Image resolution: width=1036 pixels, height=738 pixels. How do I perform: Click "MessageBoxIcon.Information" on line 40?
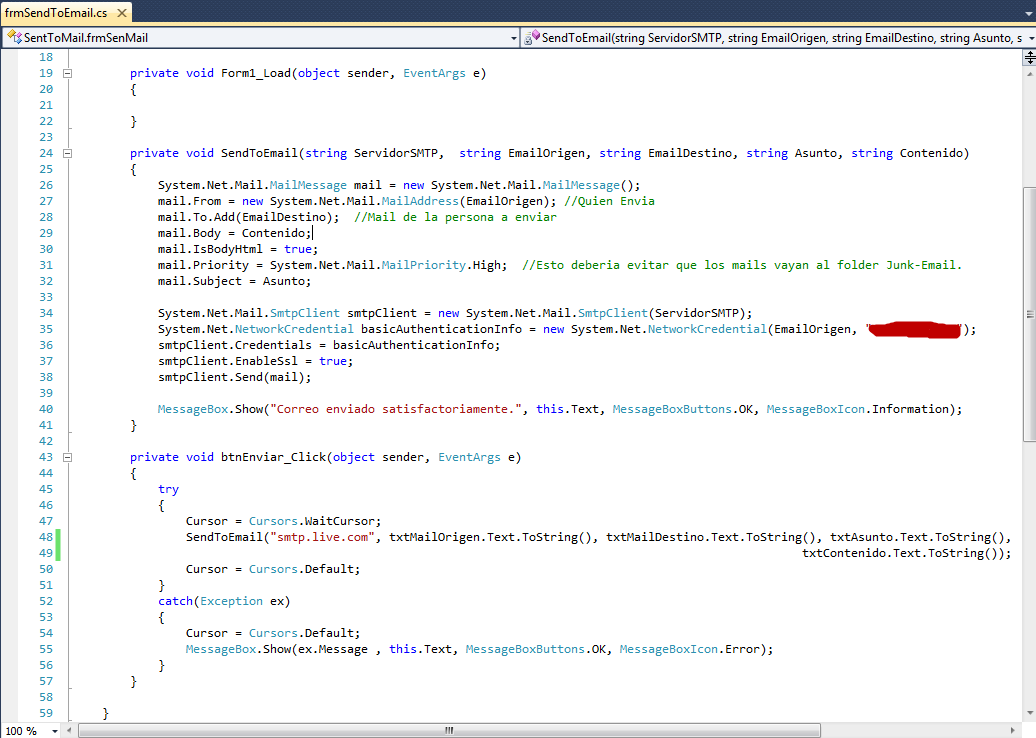[857, 409]
